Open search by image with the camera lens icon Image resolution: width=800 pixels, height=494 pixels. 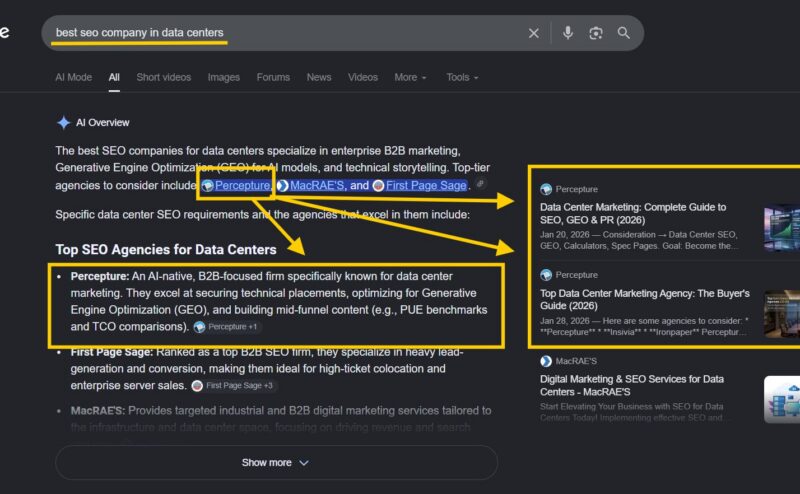pyautogui.click(x=595, y=33)
